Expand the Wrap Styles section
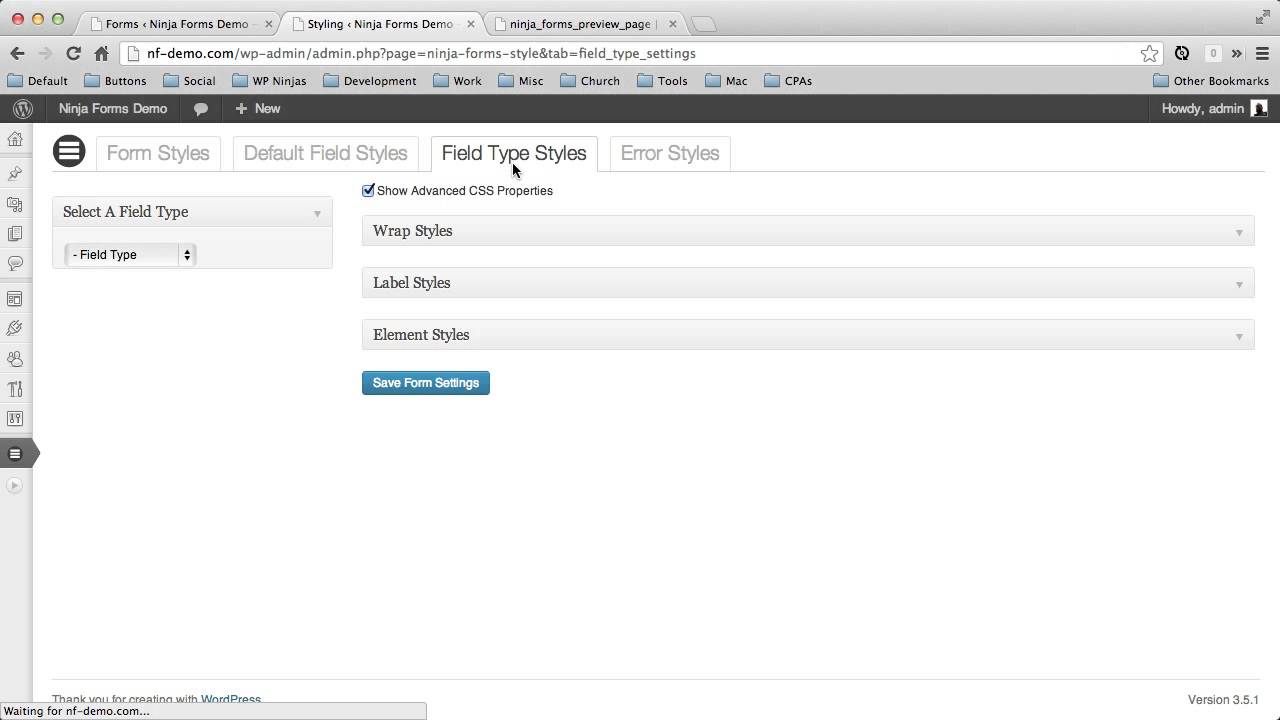1280x720 pixels. [x=808, y=231]
